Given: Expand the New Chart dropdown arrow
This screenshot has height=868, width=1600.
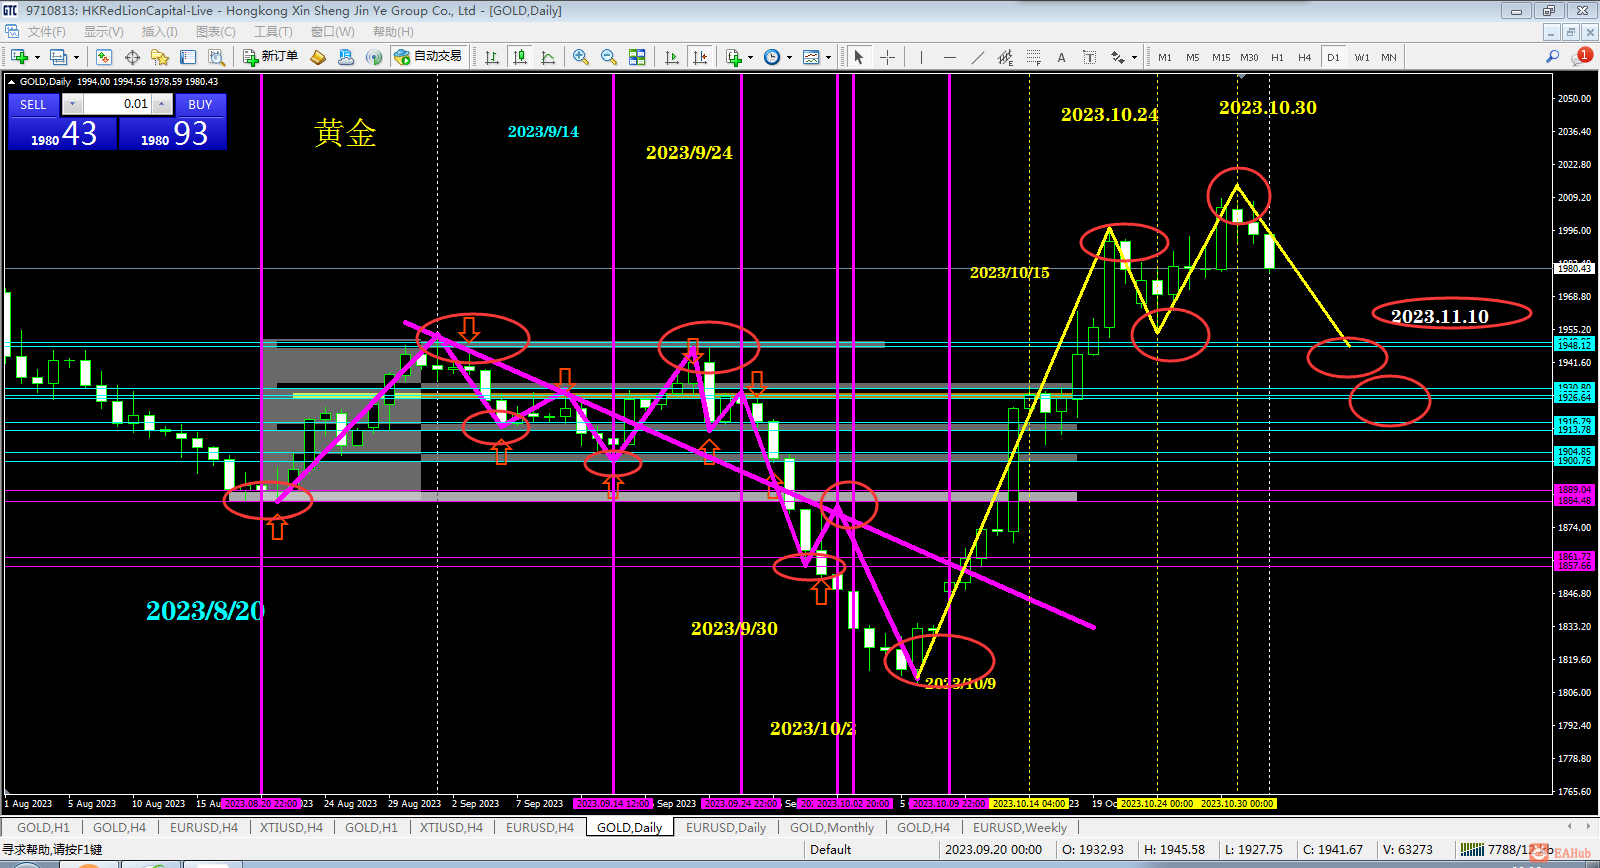Looking at the screenshot, I should pos(37,57).
